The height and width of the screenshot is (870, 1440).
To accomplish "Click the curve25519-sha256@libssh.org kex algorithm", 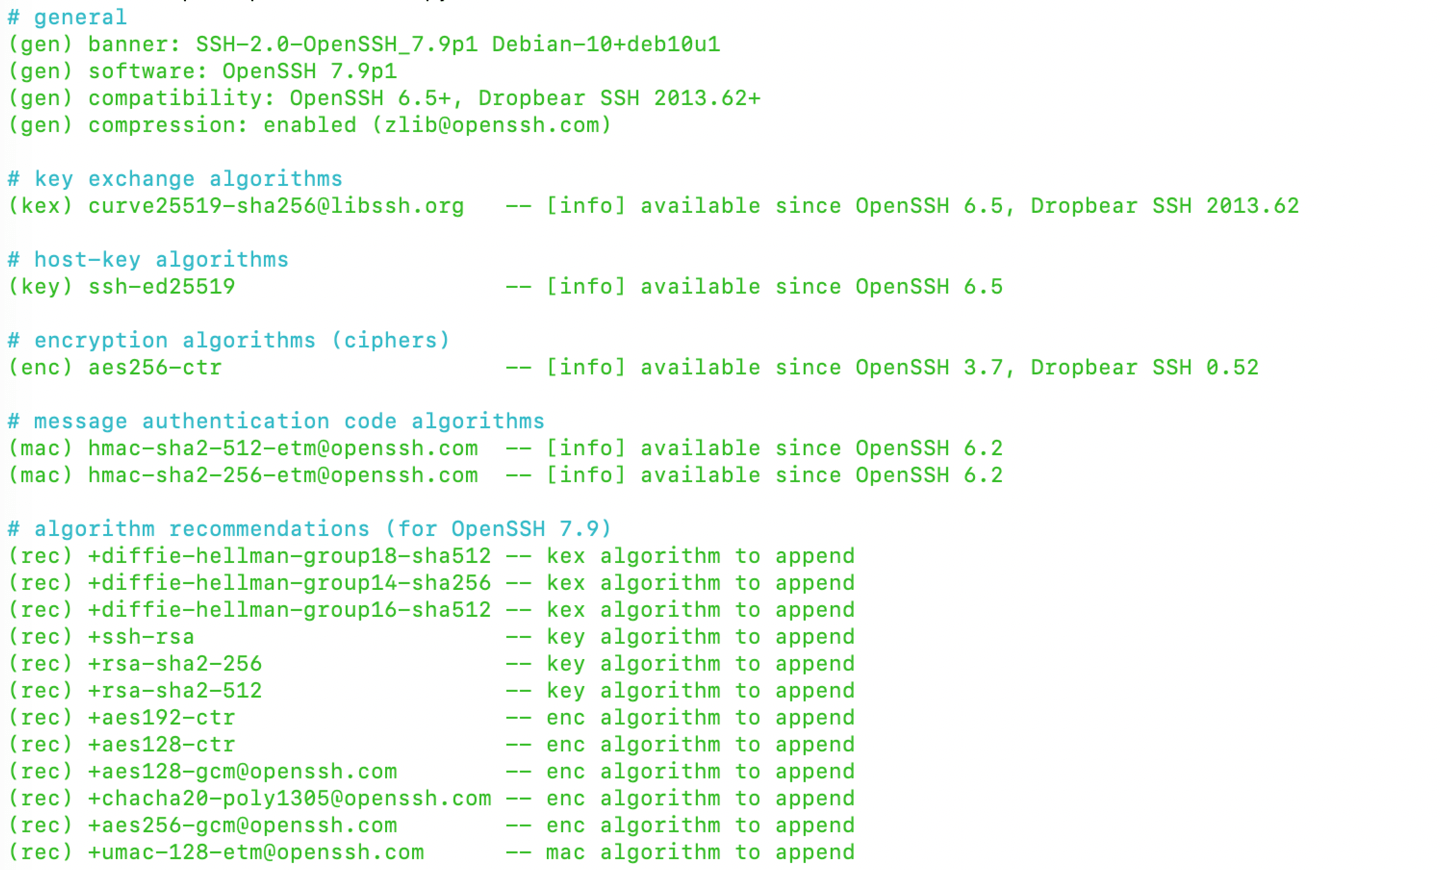I will pos(277,206).
